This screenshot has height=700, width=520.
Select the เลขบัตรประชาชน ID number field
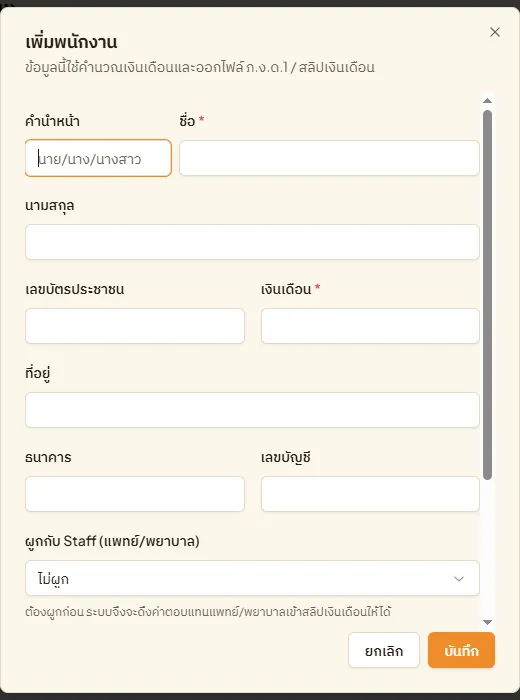[x=135, y=326]
